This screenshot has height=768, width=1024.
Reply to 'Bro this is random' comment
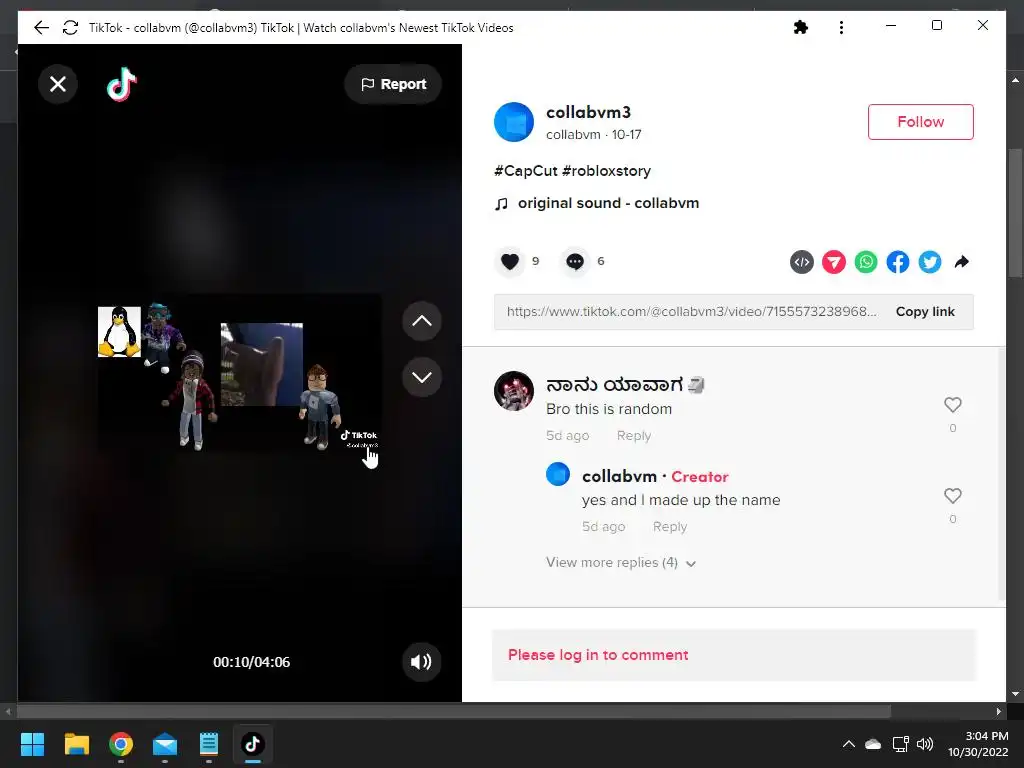[633, 436]
